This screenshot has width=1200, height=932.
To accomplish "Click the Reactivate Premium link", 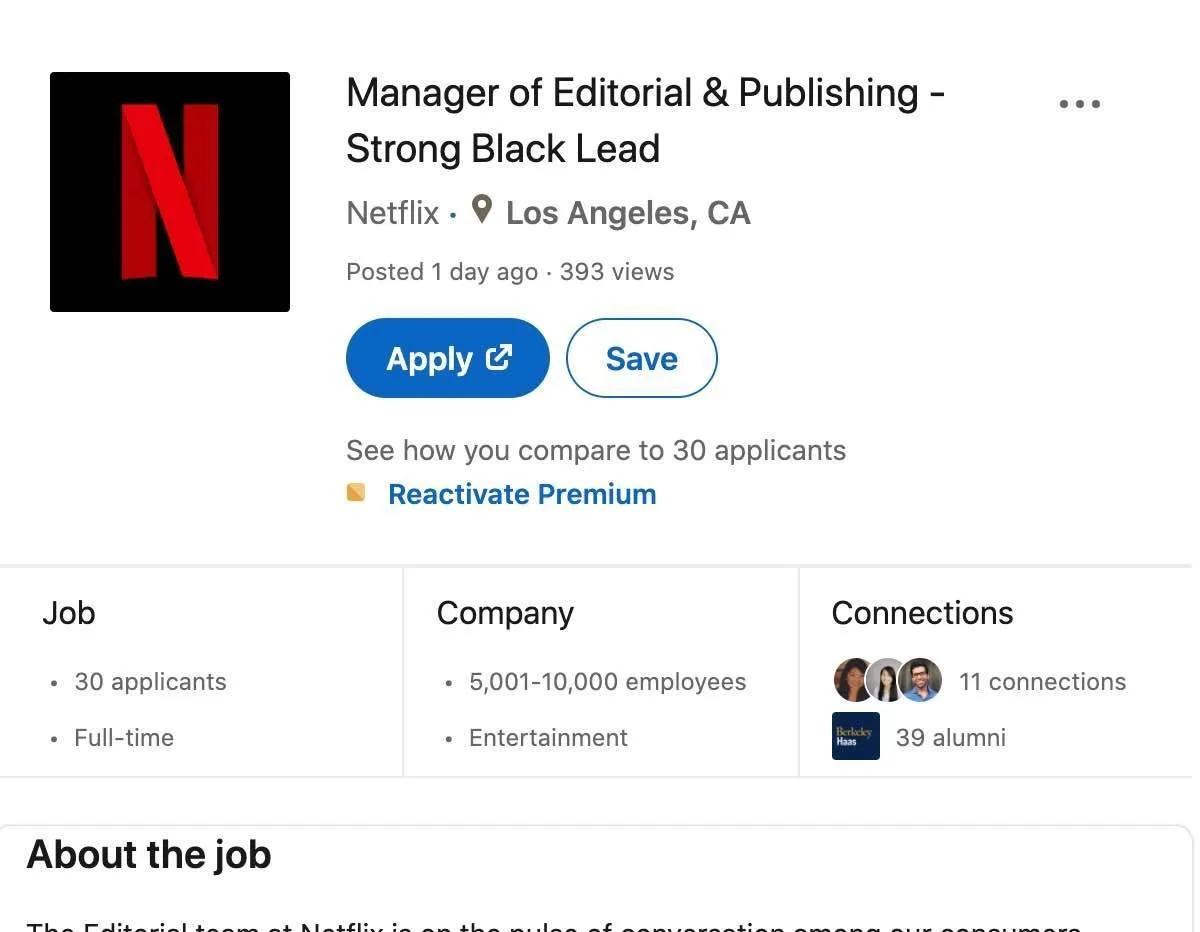I will 522,494.
